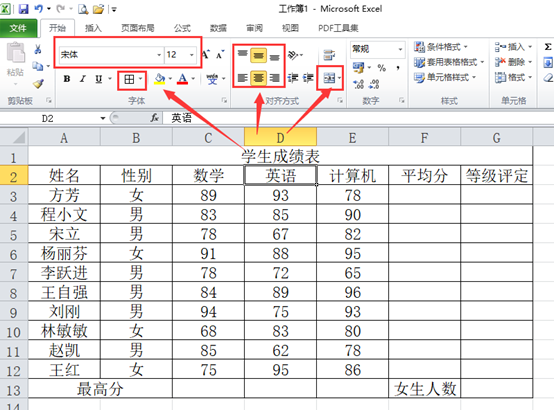554x410 pixels.
Task: Switch to the 插入 ribbon tab
Action: 93,28
